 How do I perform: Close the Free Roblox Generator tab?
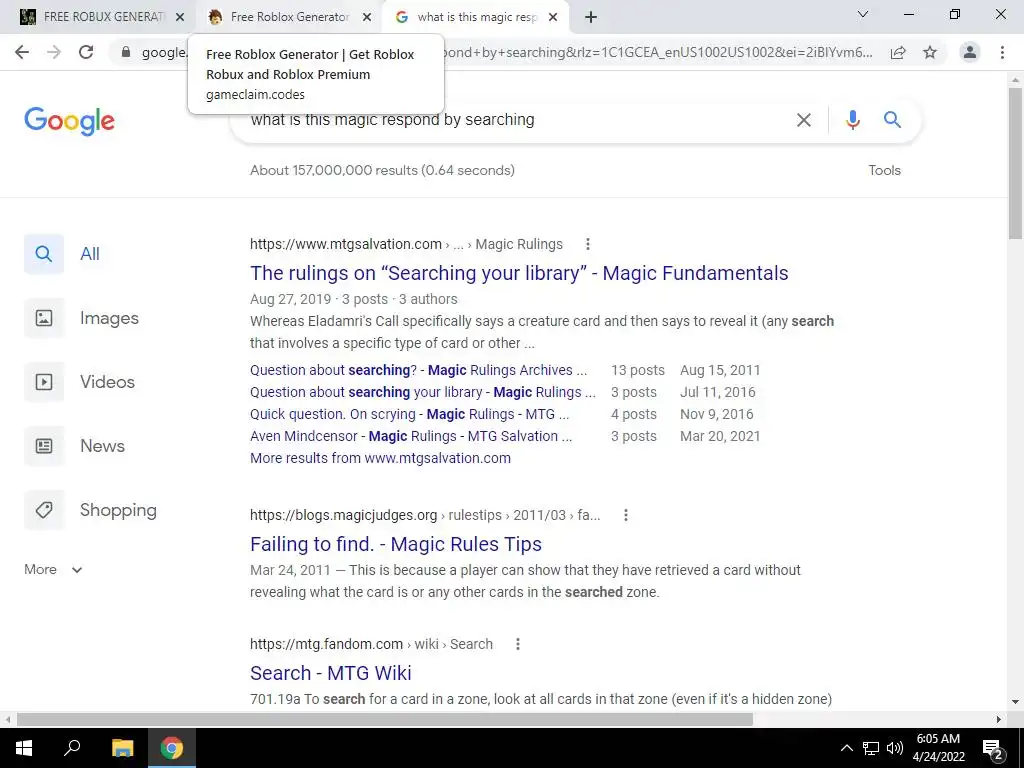pos(367,18)
